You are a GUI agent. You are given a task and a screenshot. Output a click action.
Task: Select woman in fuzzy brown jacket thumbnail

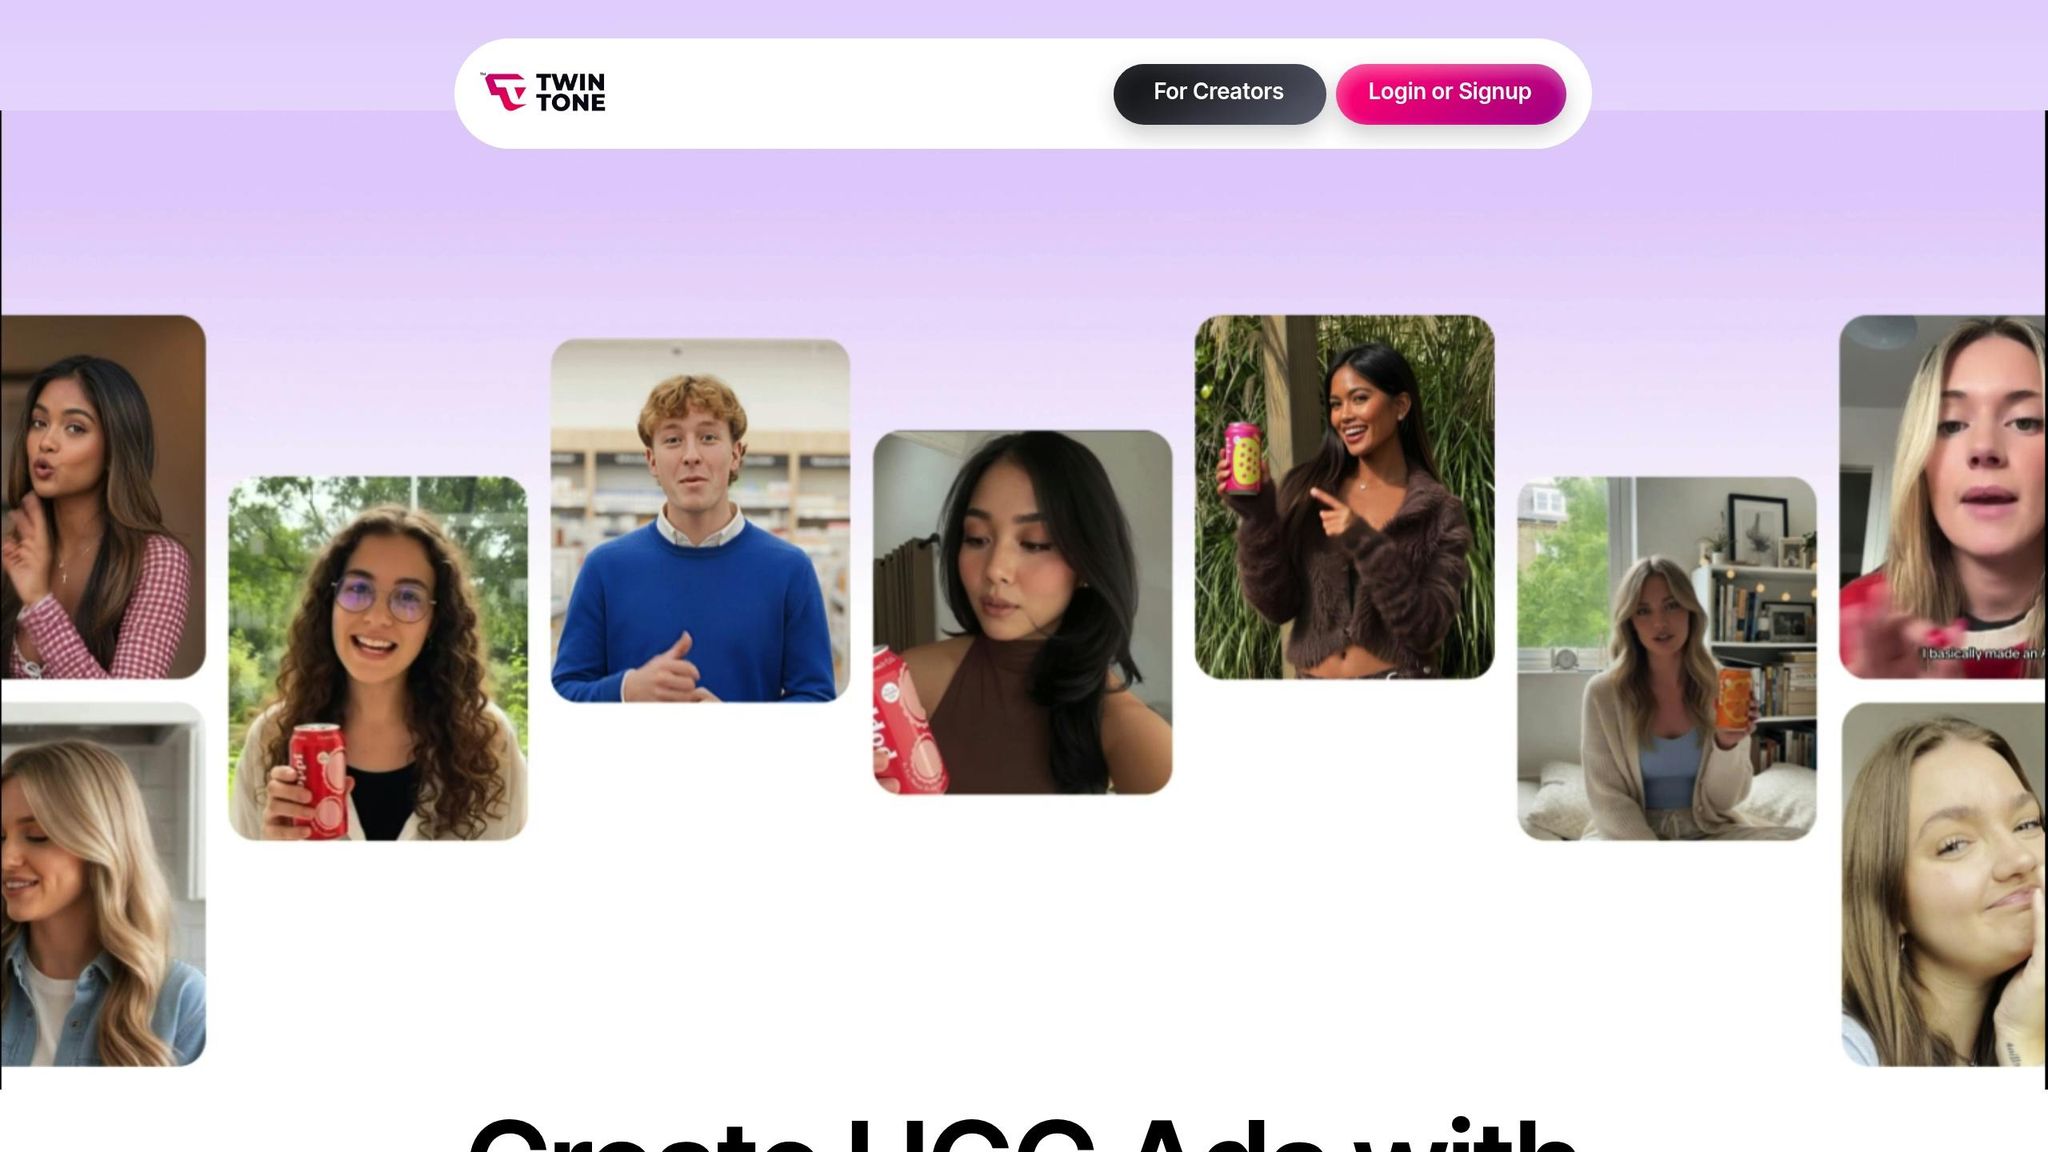1344,496
